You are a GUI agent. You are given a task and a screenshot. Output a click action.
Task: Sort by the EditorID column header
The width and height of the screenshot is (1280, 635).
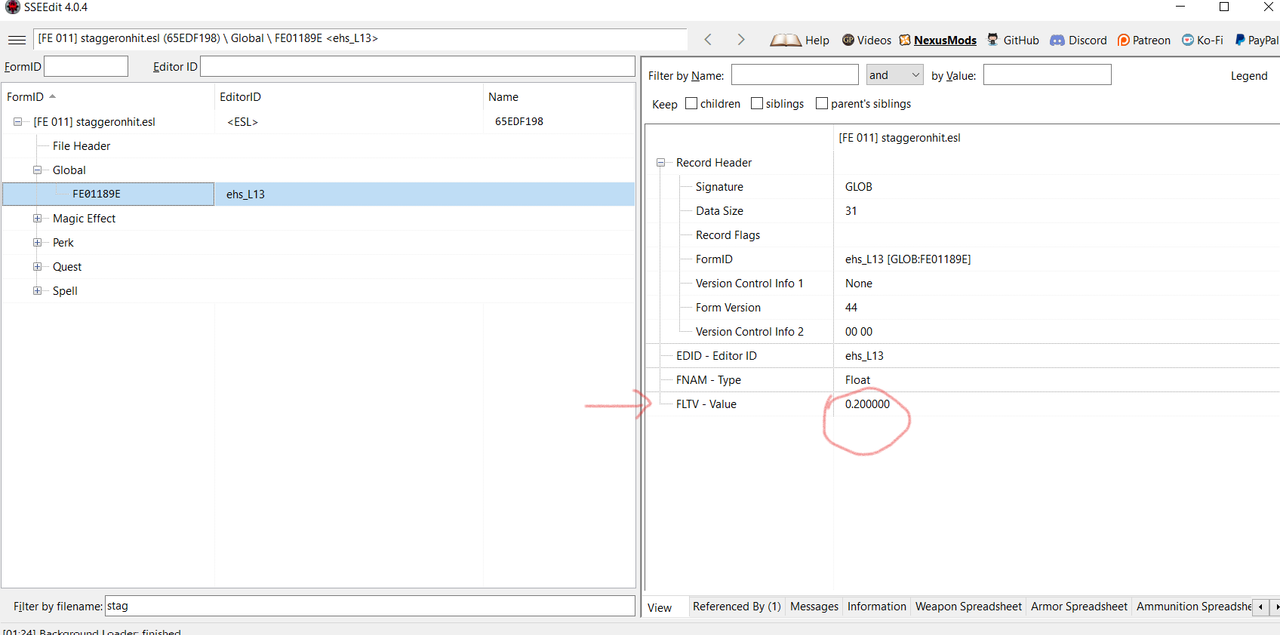[x=348, y=97]
